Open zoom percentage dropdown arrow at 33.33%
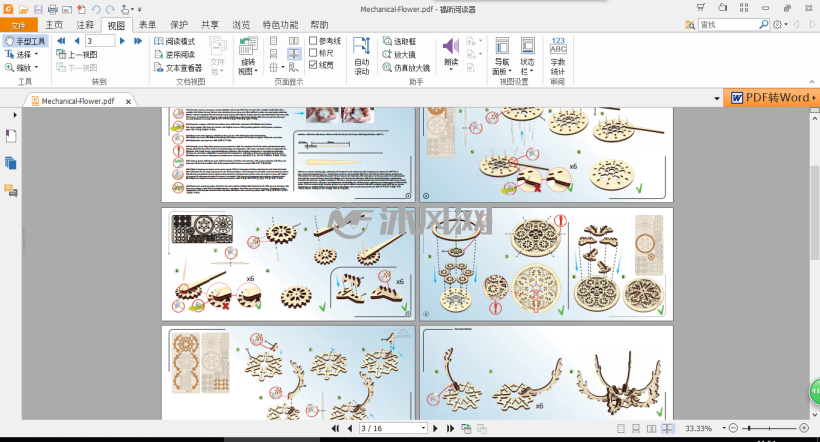This screenshot has width=820, height=442. coord(724,428)
